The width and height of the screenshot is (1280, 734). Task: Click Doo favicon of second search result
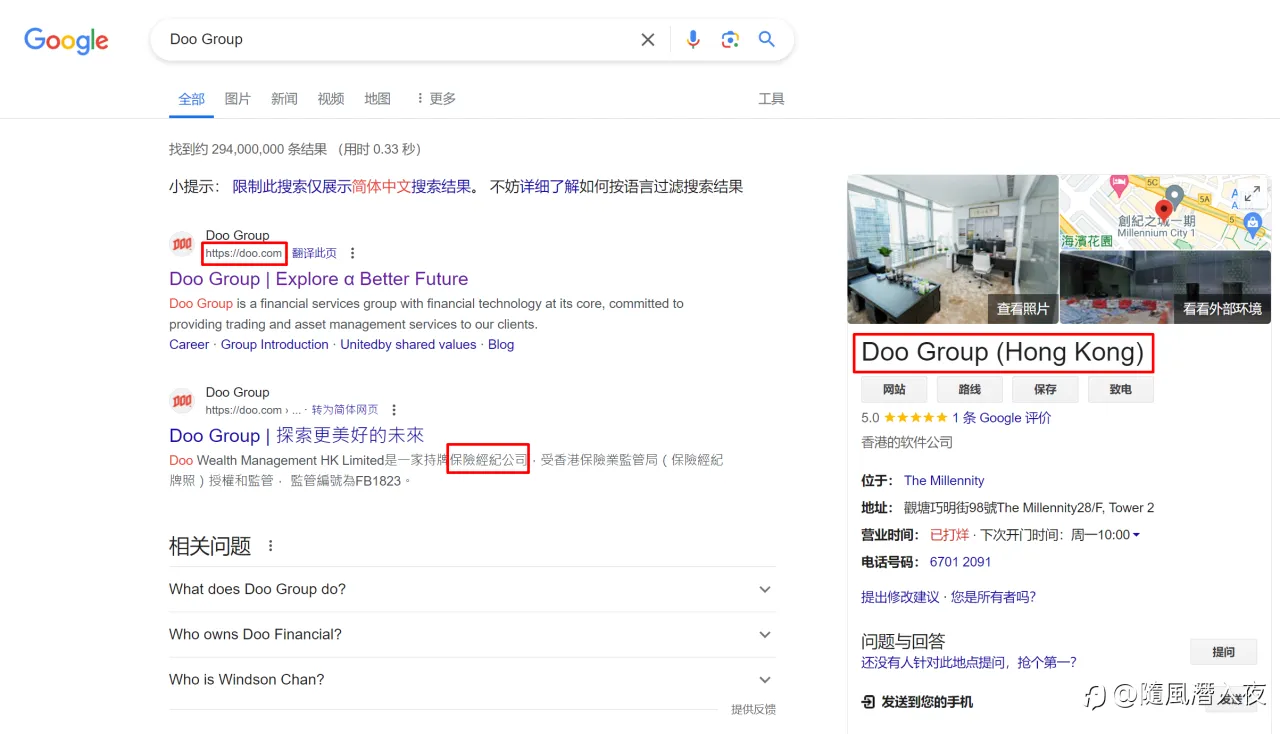point(182,401)
